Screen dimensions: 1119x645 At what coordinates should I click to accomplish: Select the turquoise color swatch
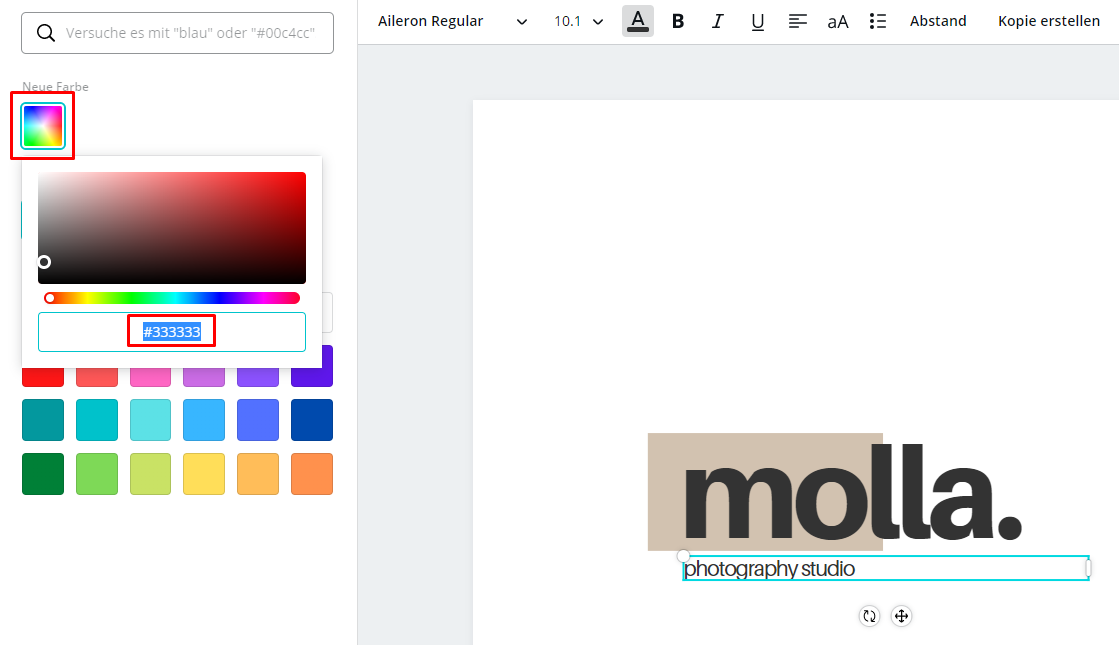click(97, 420)
